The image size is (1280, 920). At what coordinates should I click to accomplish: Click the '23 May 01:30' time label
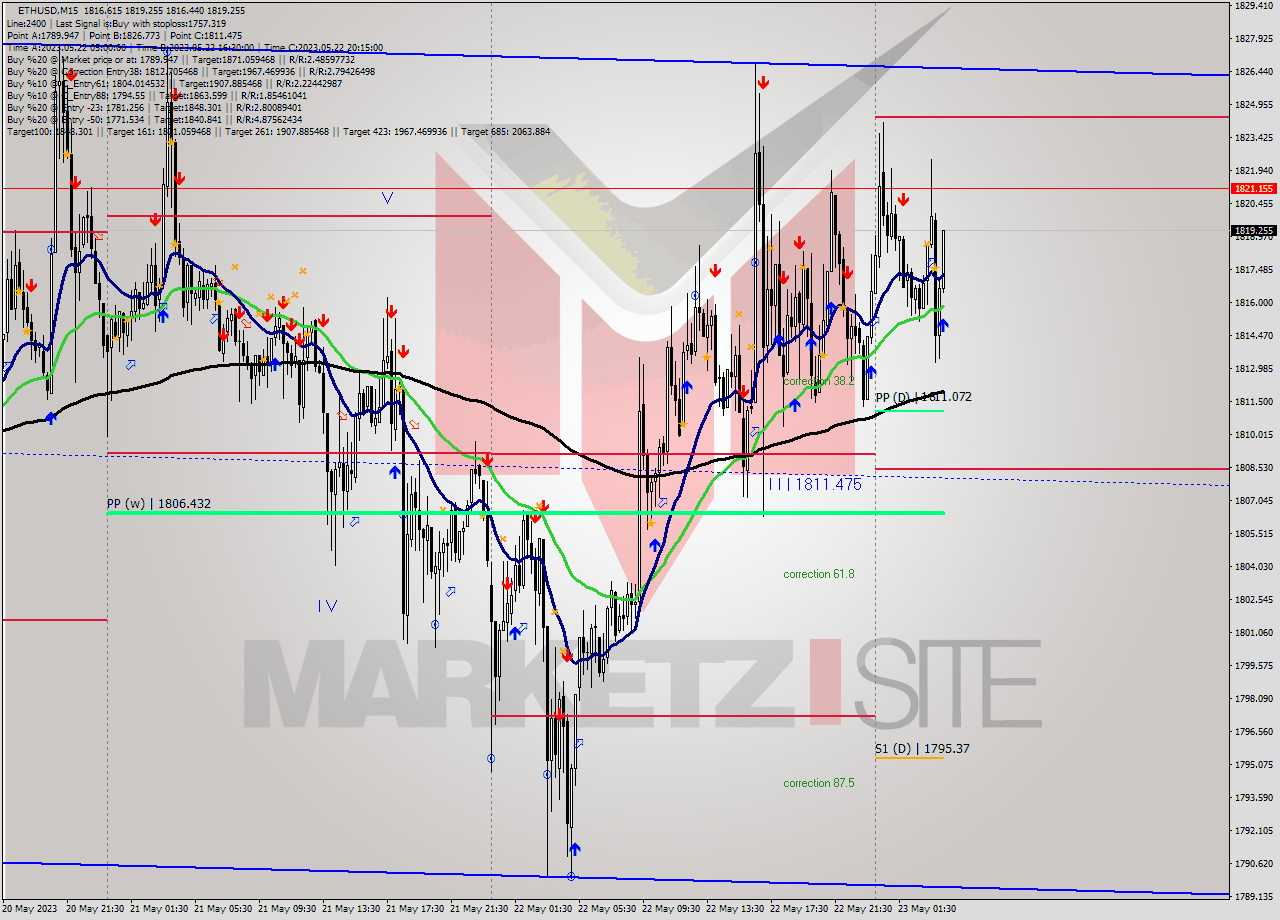(x=927, y=909)
